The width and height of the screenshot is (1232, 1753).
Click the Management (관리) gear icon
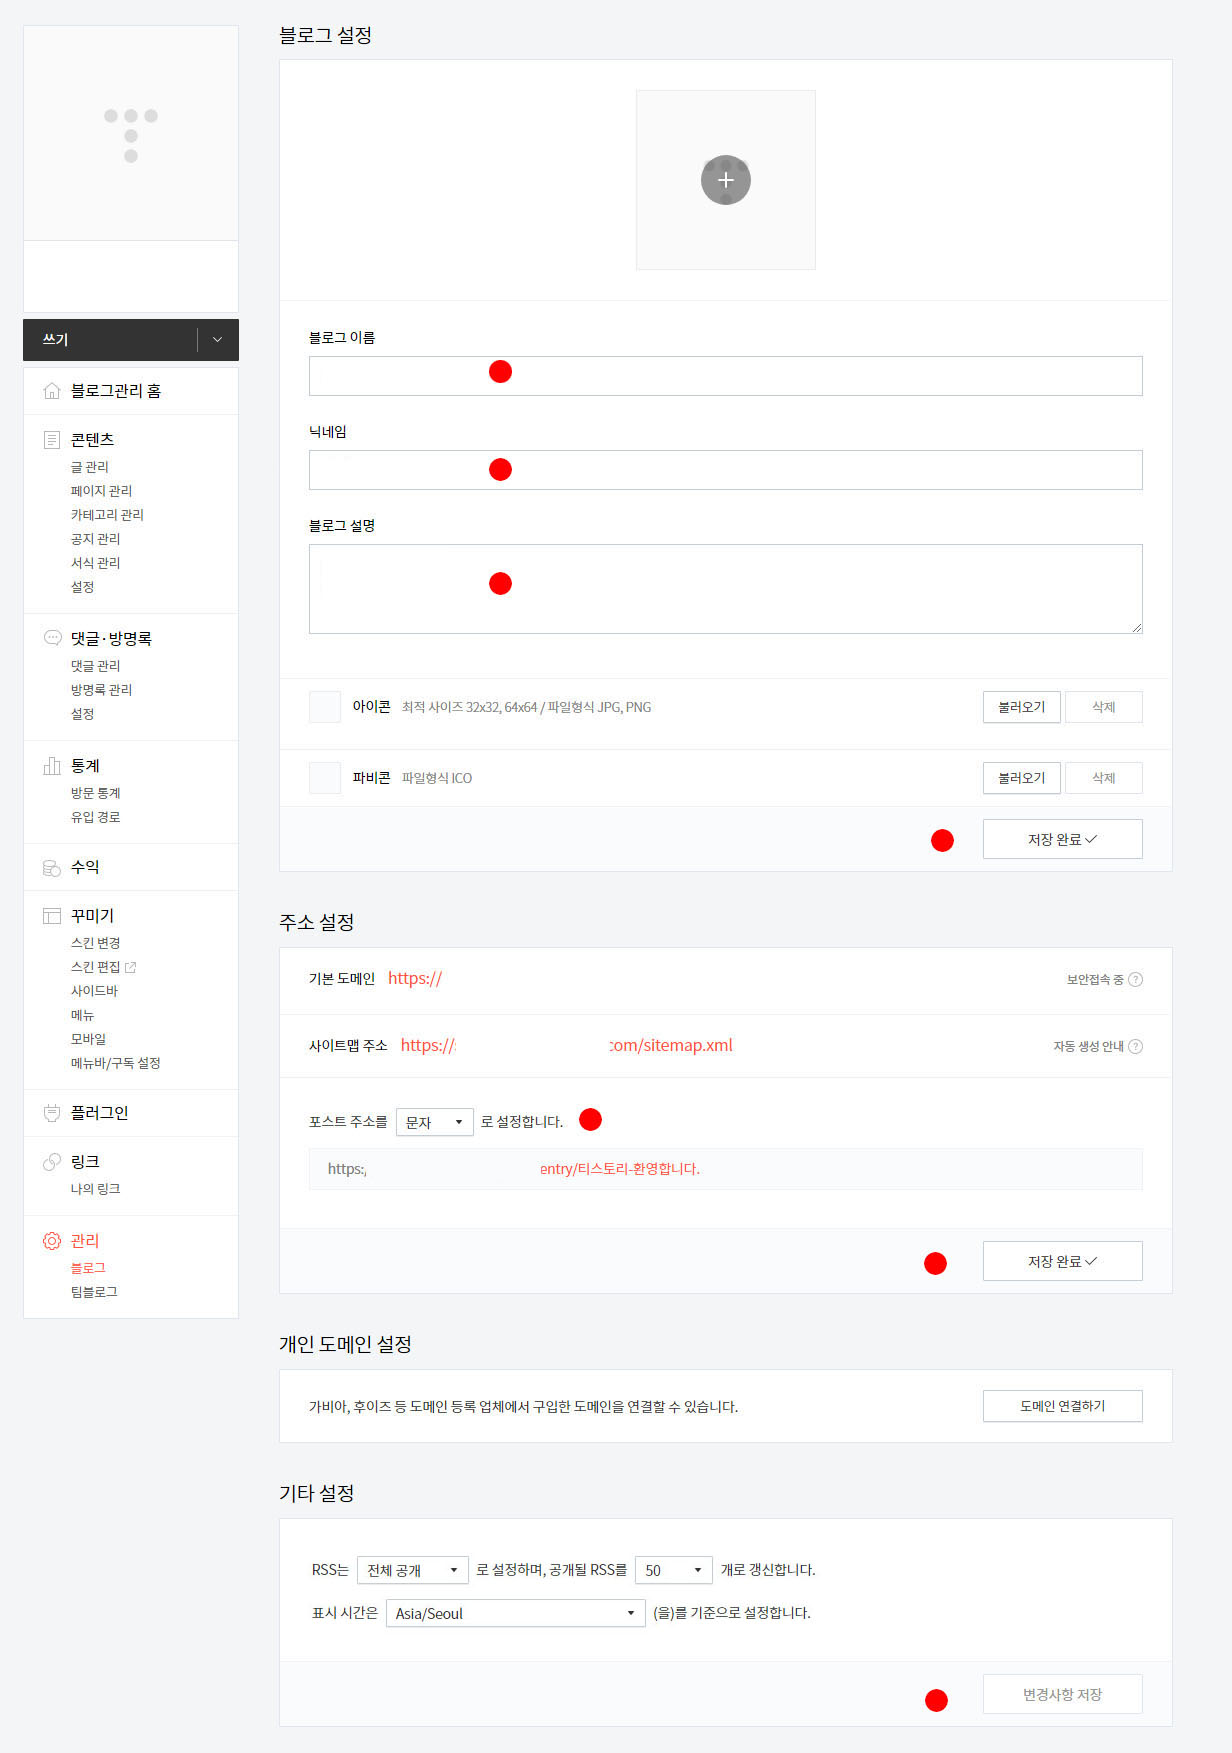click(52, 1241)
